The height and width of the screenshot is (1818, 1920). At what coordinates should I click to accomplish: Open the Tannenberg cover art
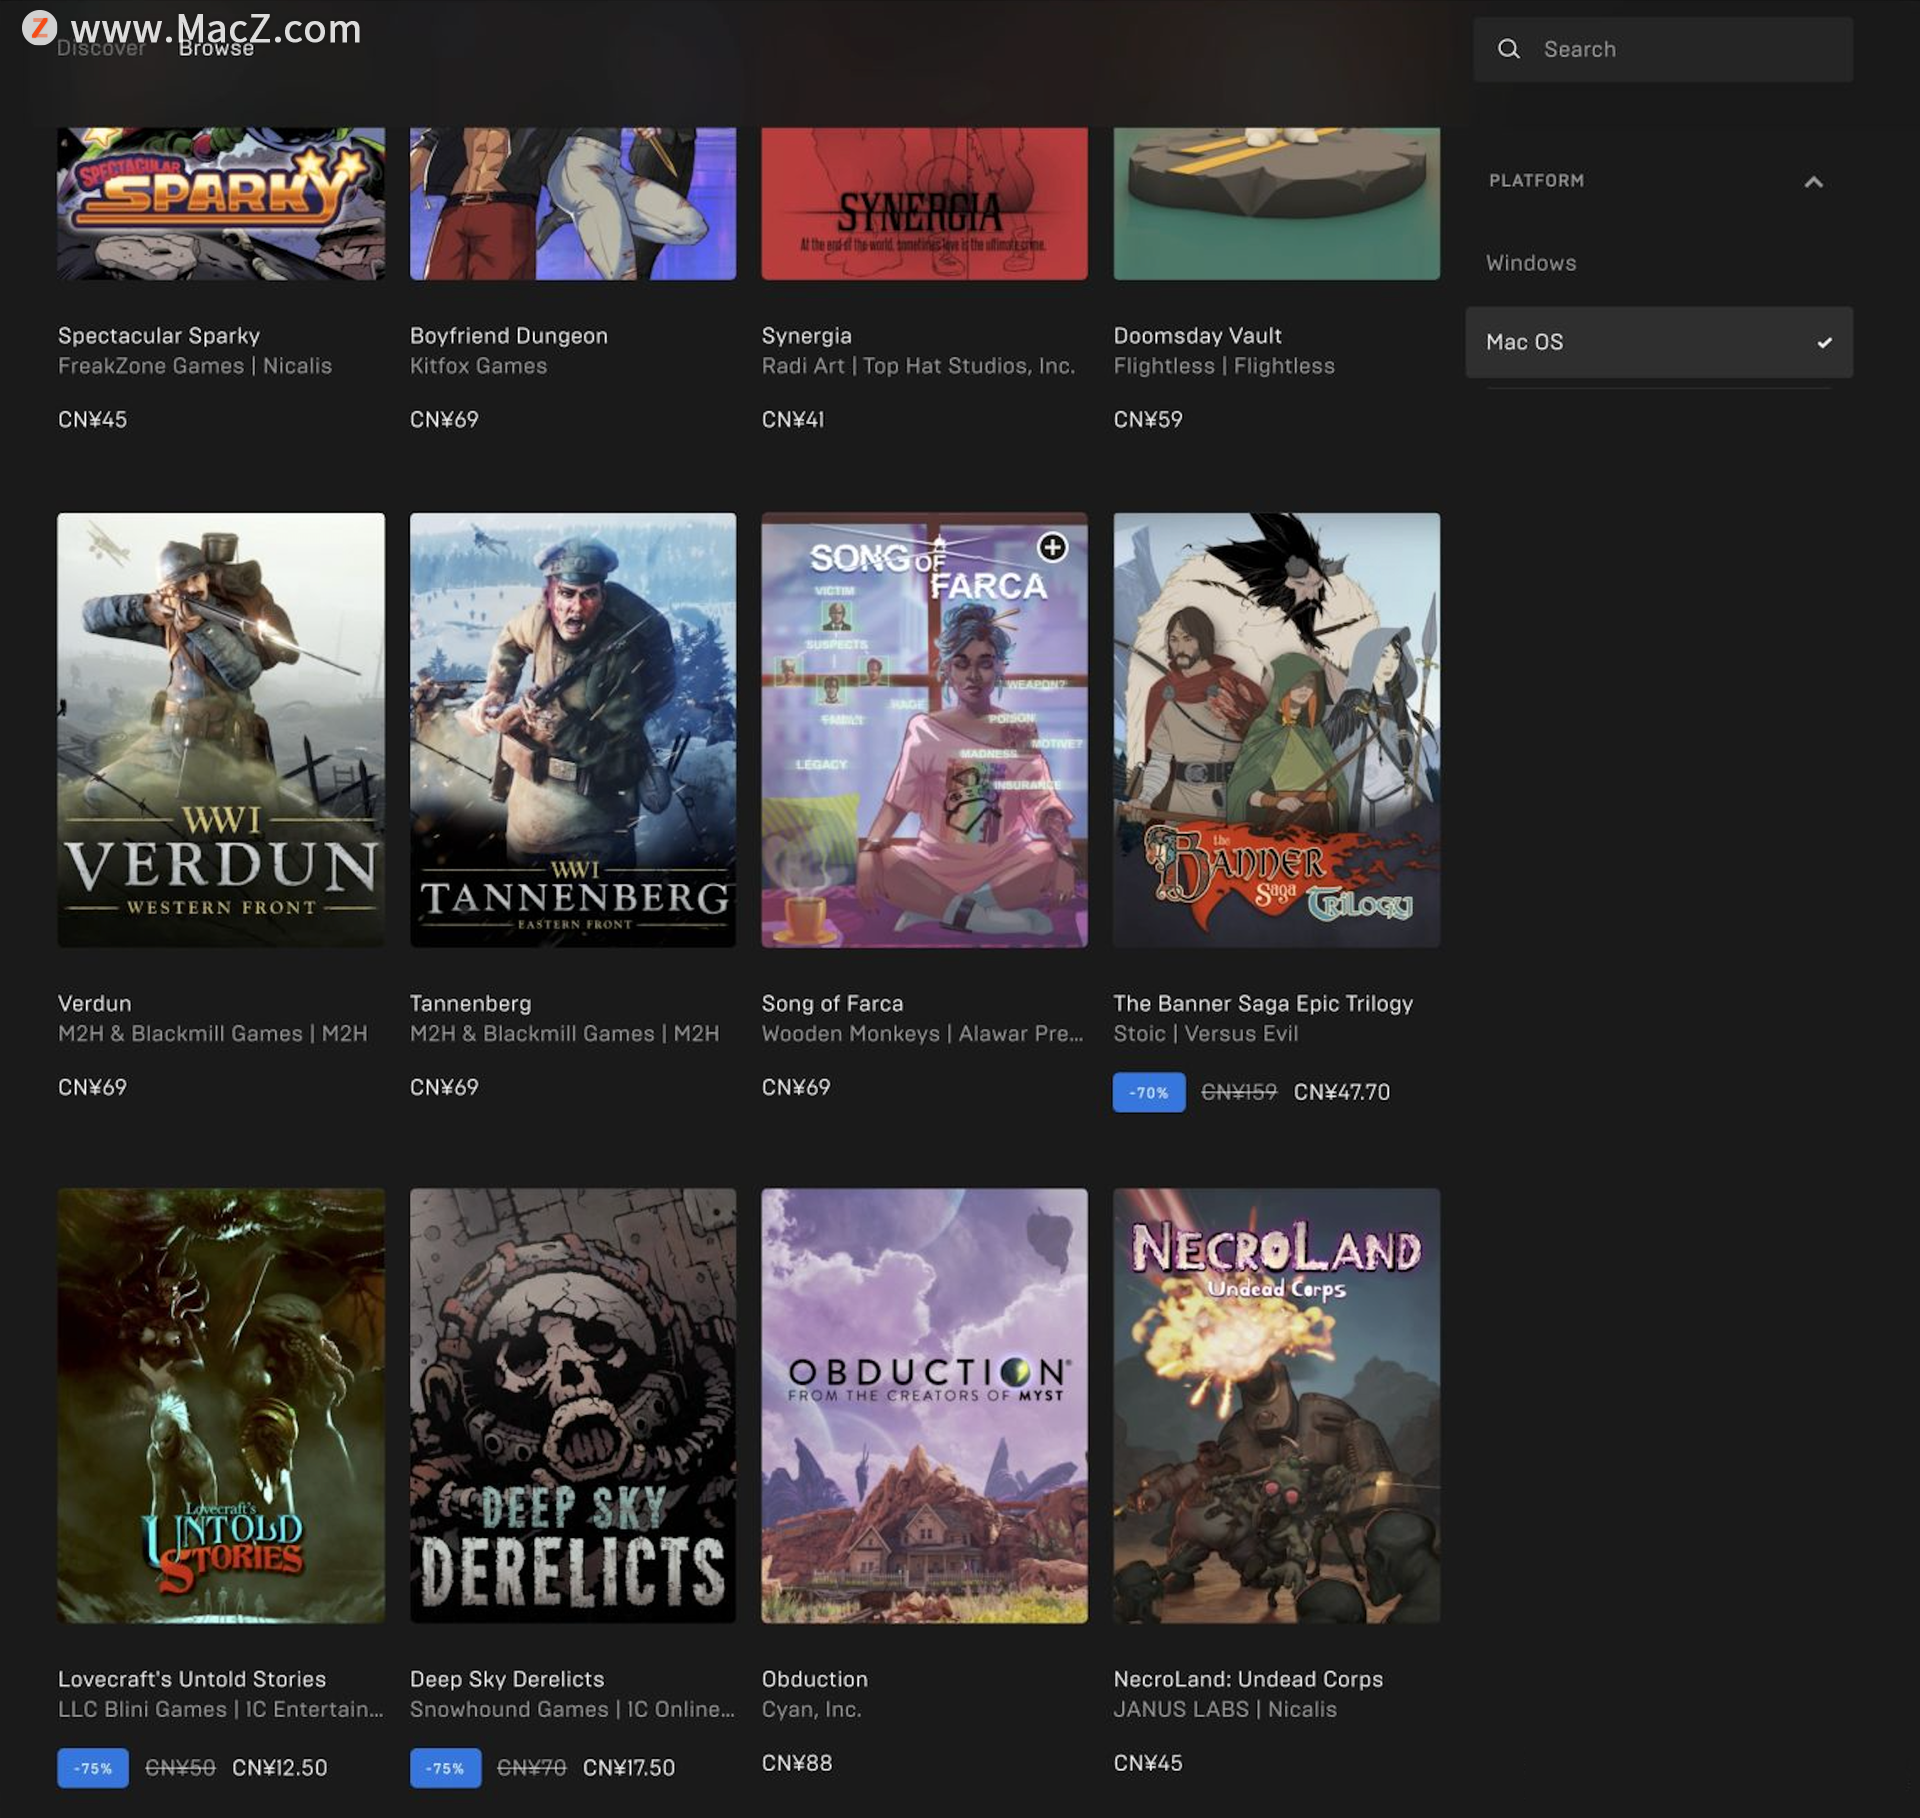(x=573, y=730)
